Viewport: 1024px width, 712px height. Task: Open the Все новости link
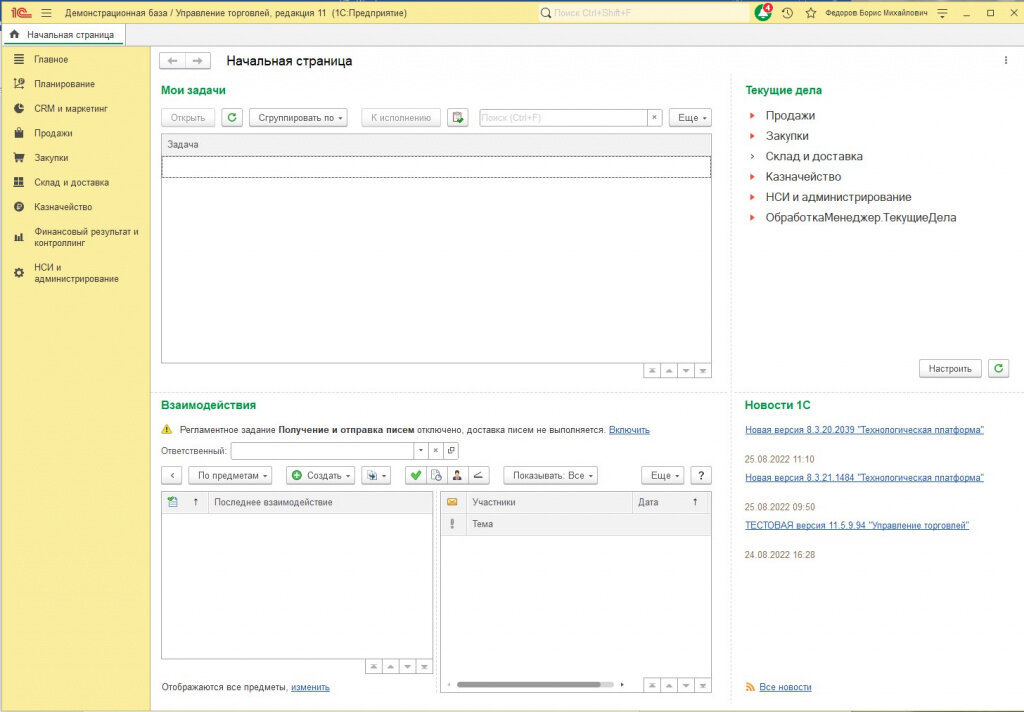pyautogui.click(x=785, y=687)
